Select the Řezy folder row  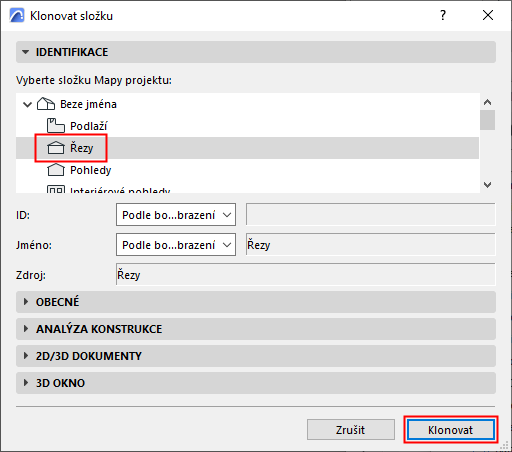(247, 148)
